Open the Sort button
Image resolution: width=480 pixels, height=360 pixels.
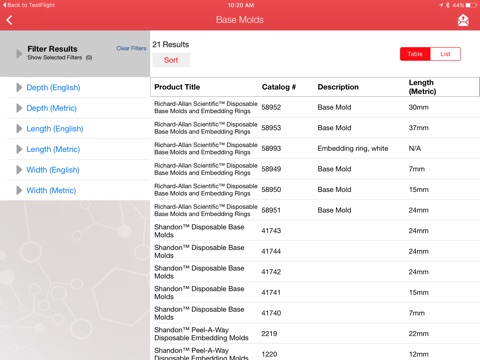point(171,60)
